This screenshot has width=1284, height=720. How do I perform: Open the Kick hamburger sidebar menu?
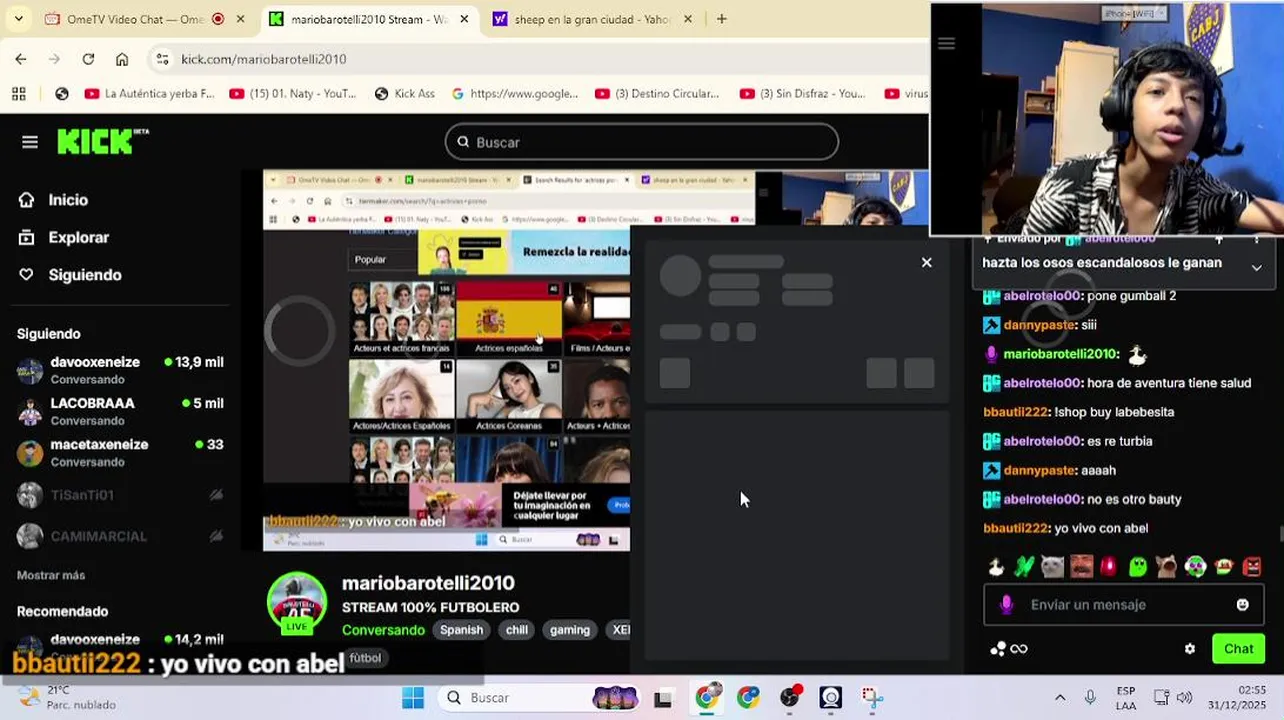(x=30, y=142)
